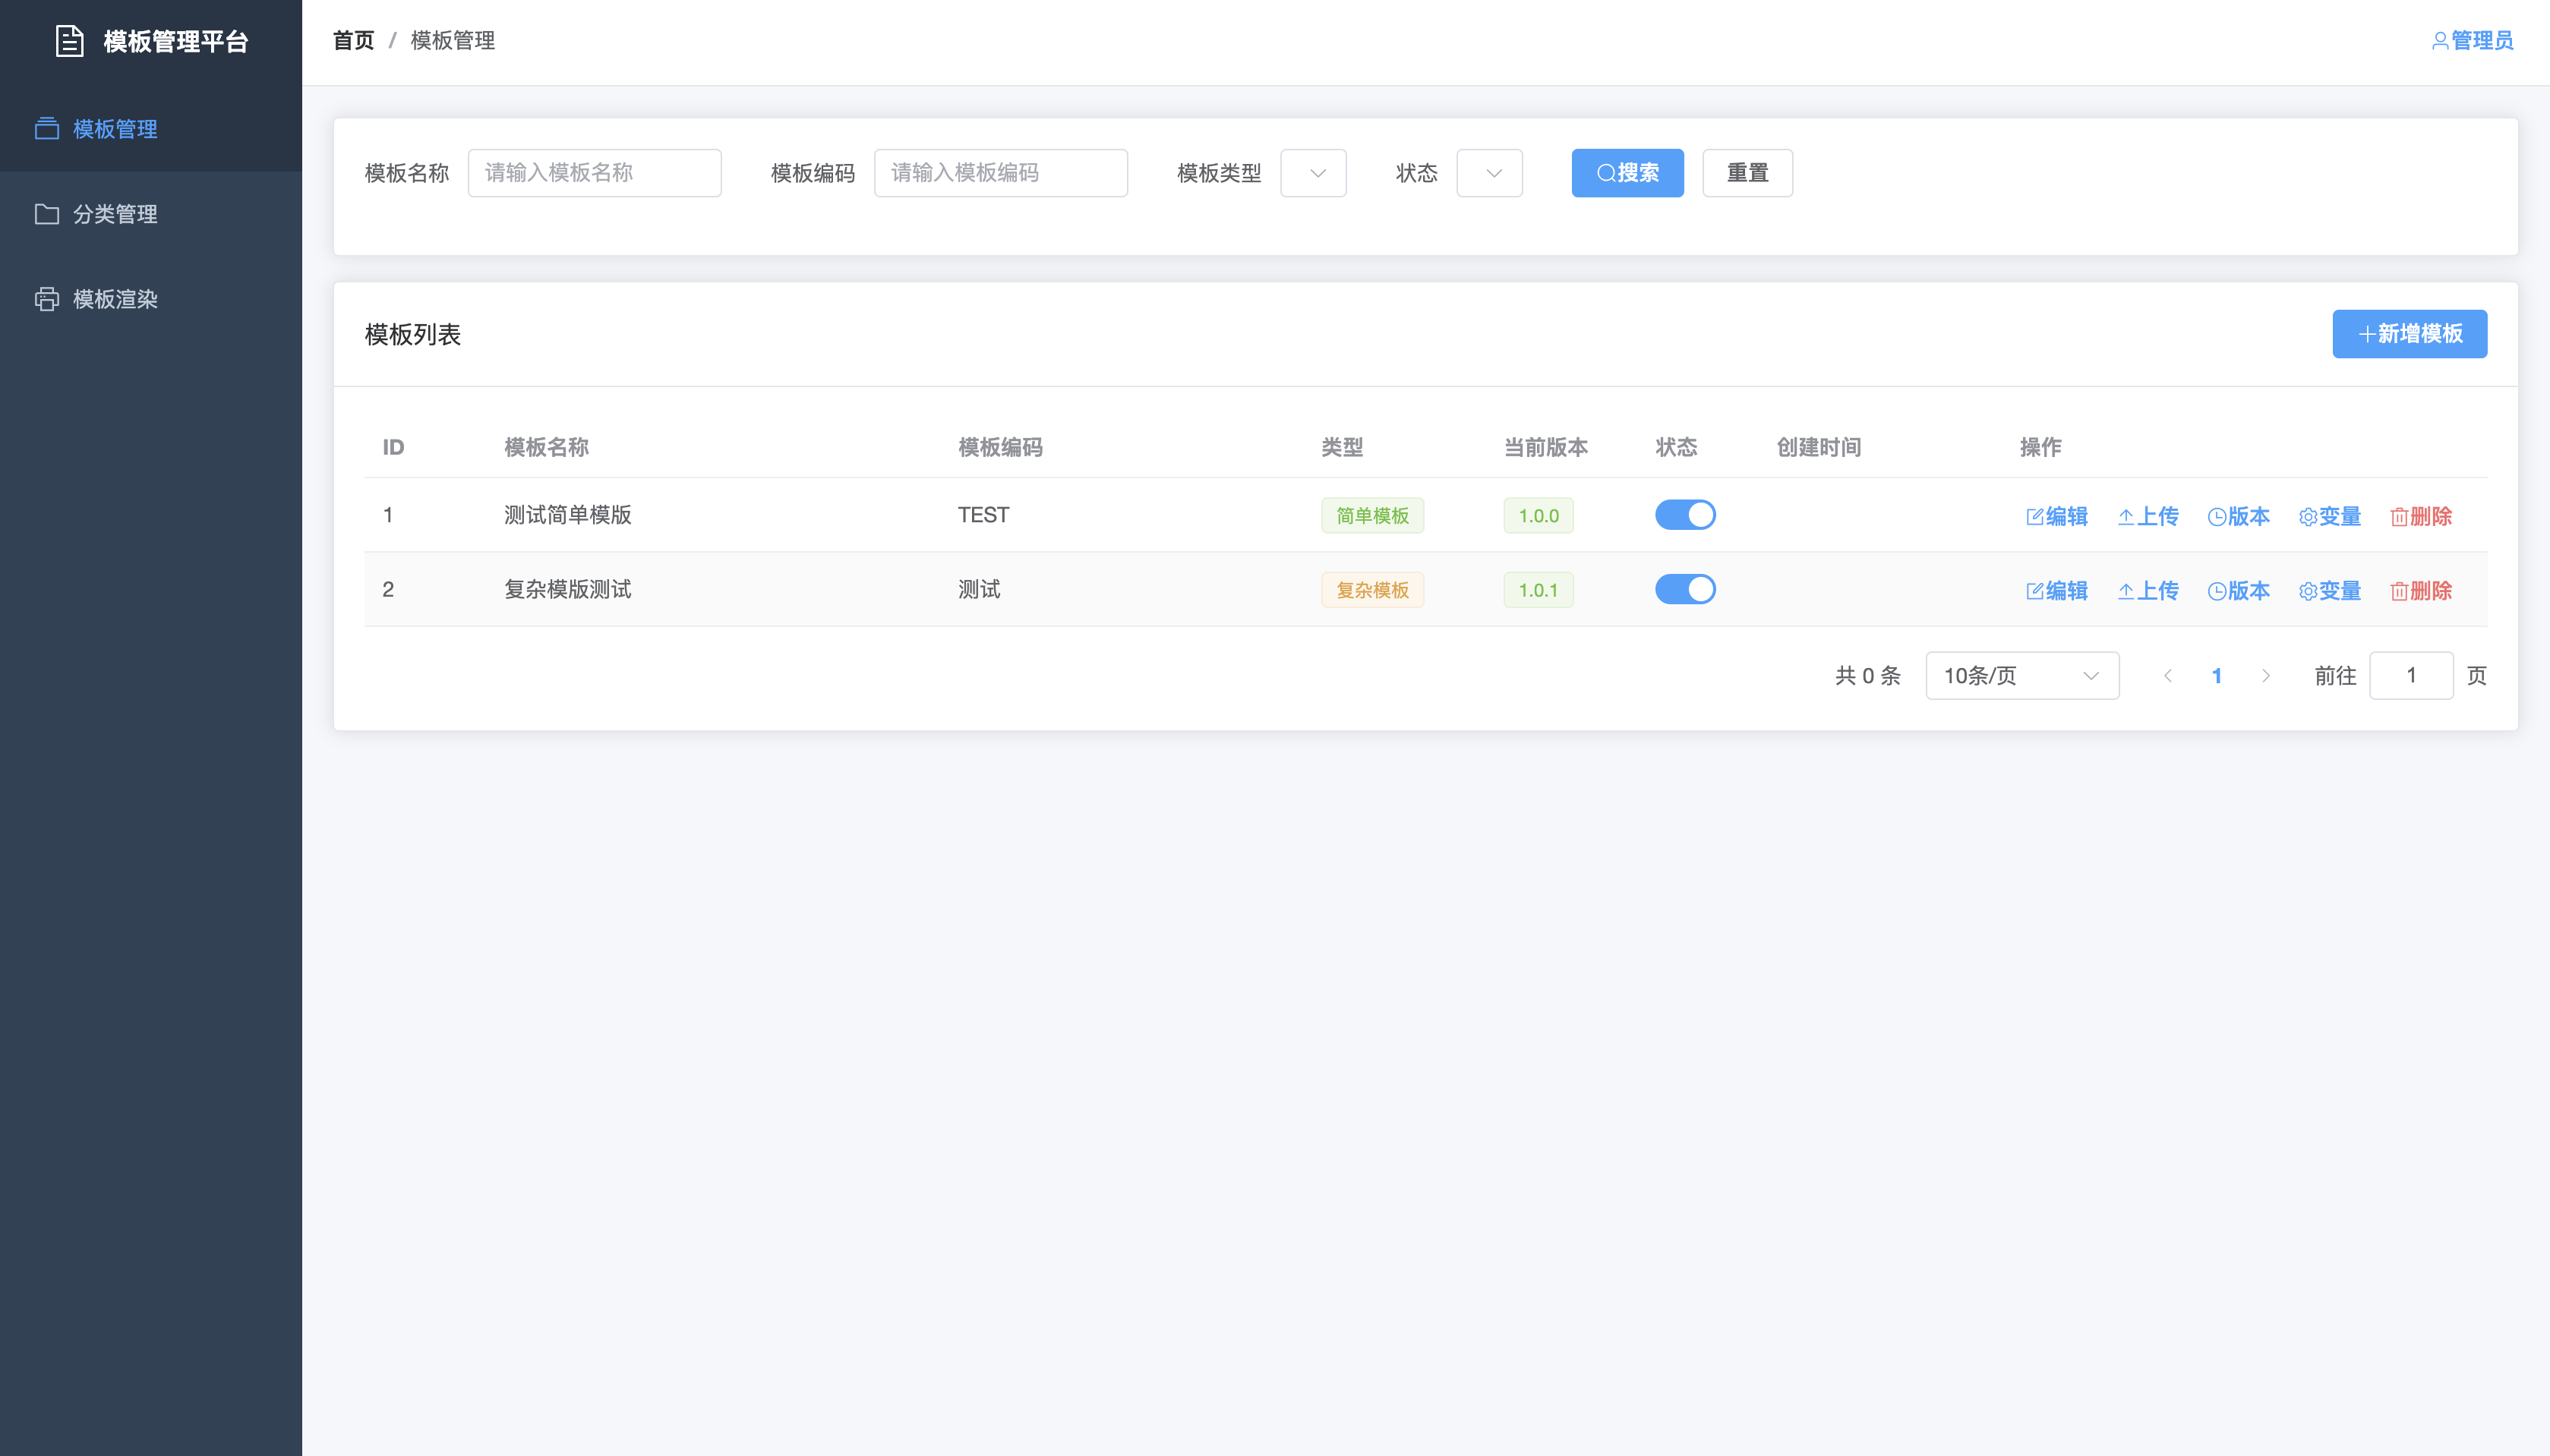Disable status switch for 复杂模版测试
Screen dimensions: 2550x1456
(x=1685, y=589)
